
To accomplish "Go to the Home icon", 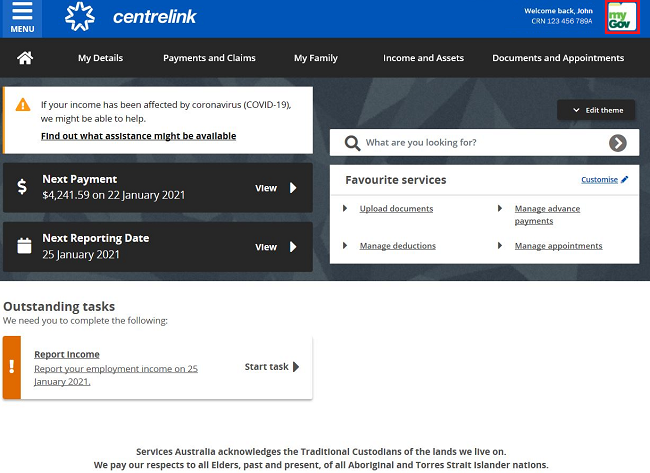I will click(x=25, y=58).
